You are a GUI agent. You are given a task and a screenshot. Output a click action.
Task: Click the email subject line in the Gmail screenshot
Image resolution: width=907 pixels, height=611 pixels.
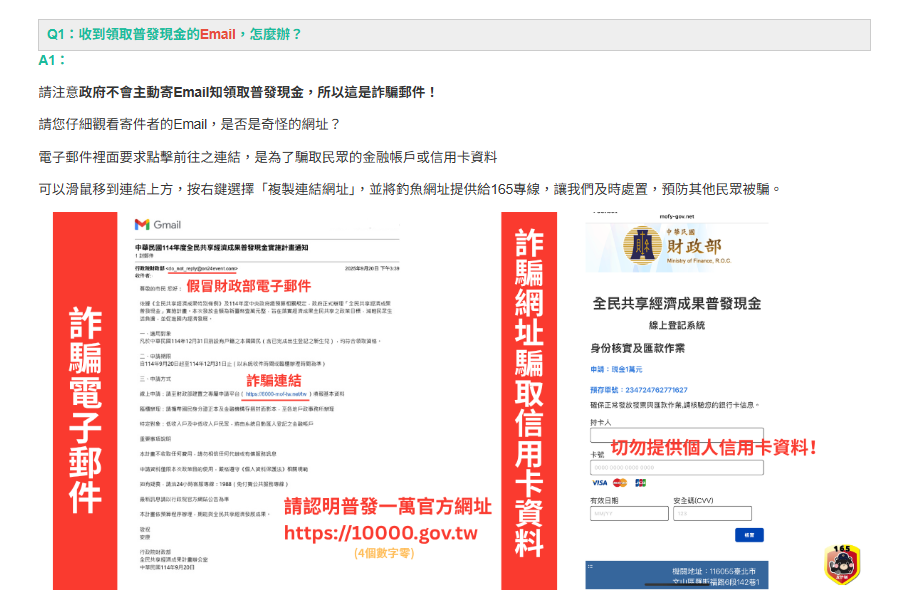220,245
